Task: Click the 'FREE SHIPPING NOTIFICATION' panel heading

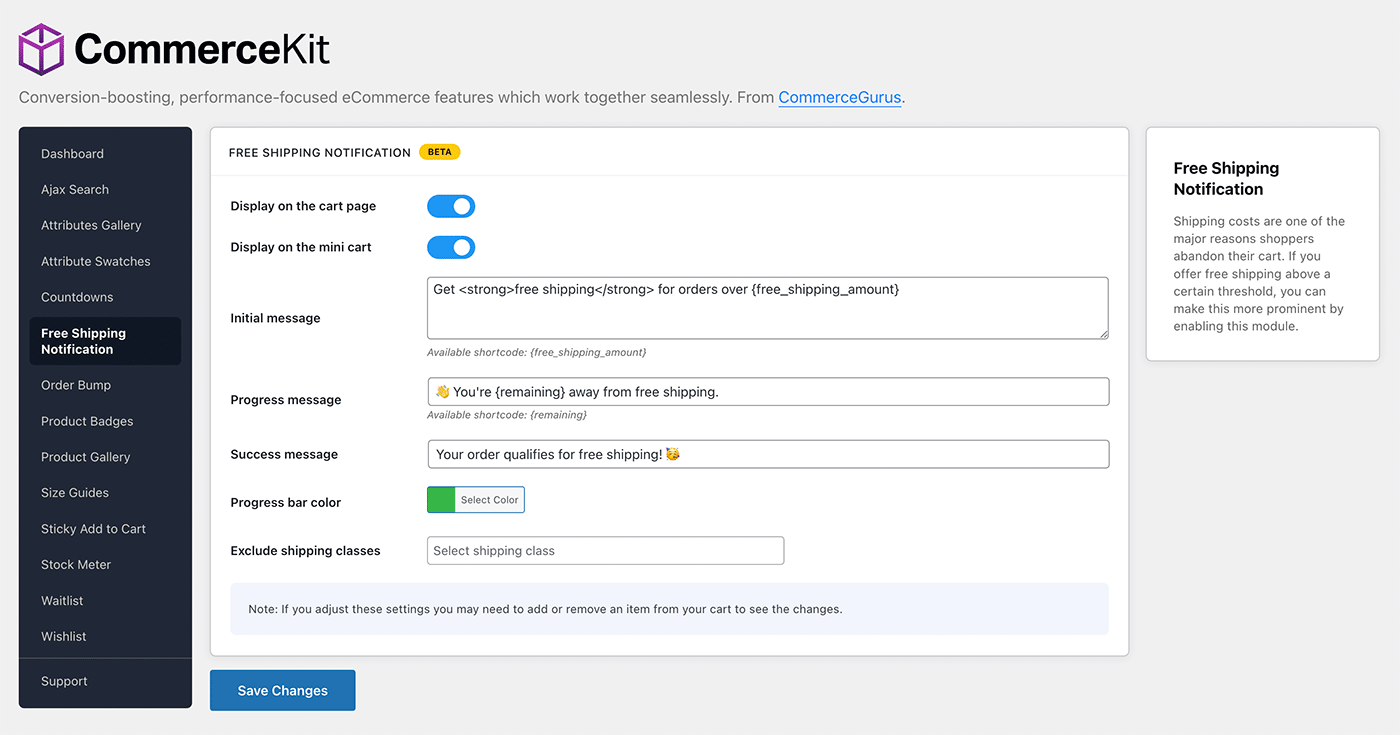Action: pos(320,153)
